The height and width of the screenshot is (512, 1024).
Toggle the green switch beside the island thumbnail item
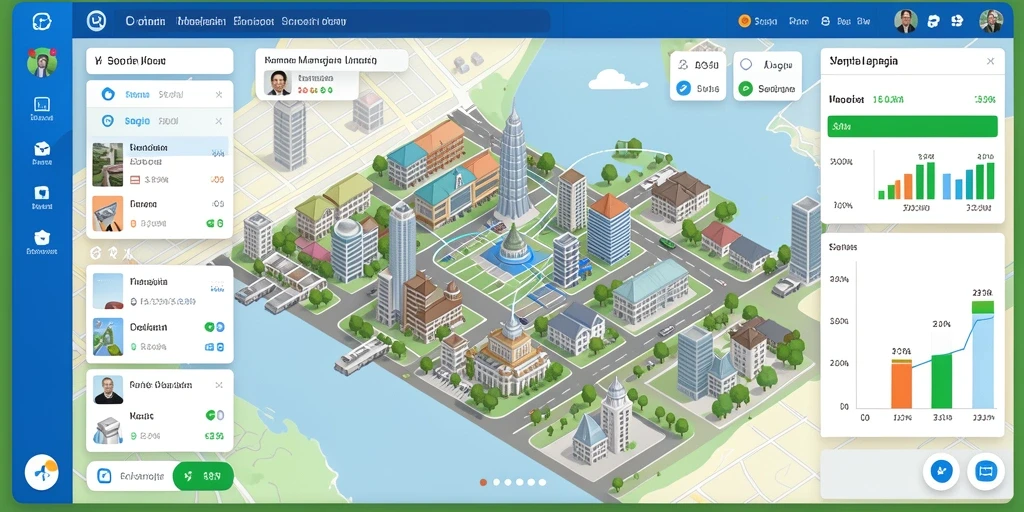[214, 327]
